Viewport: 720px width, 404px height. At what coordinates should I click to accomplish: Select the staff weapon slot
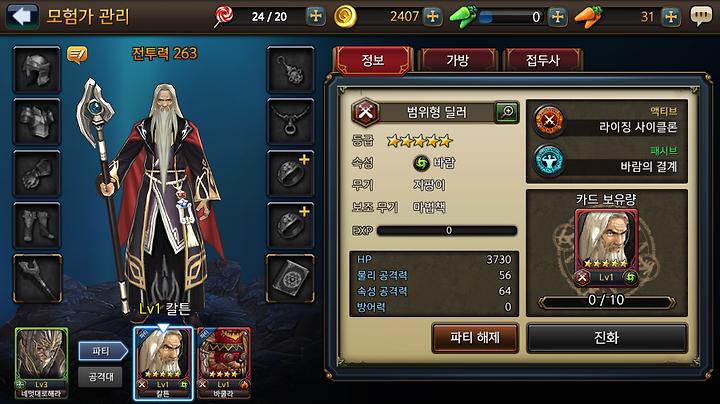(37, 278)
